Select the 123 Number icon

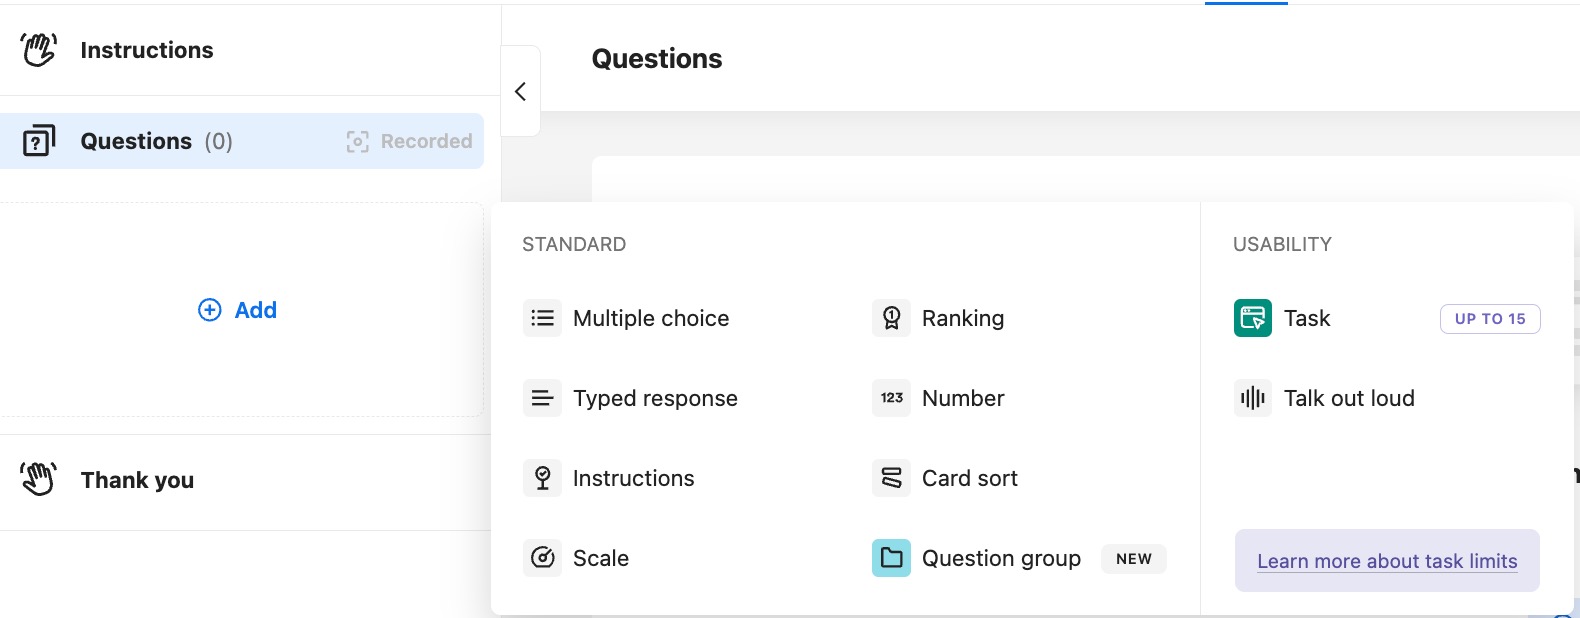tap(891, 398)
